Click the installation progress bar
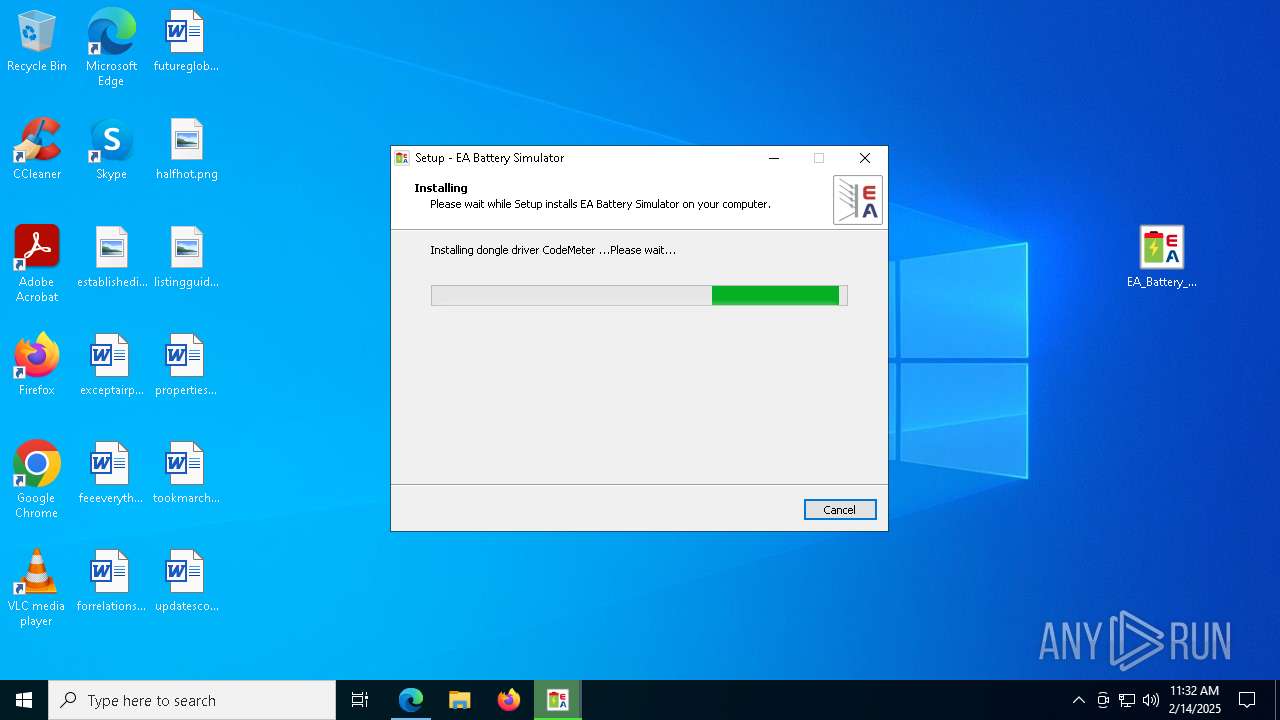Viewport: 1280px width, 720px height. pyautogui.click(x=639, y=295)
